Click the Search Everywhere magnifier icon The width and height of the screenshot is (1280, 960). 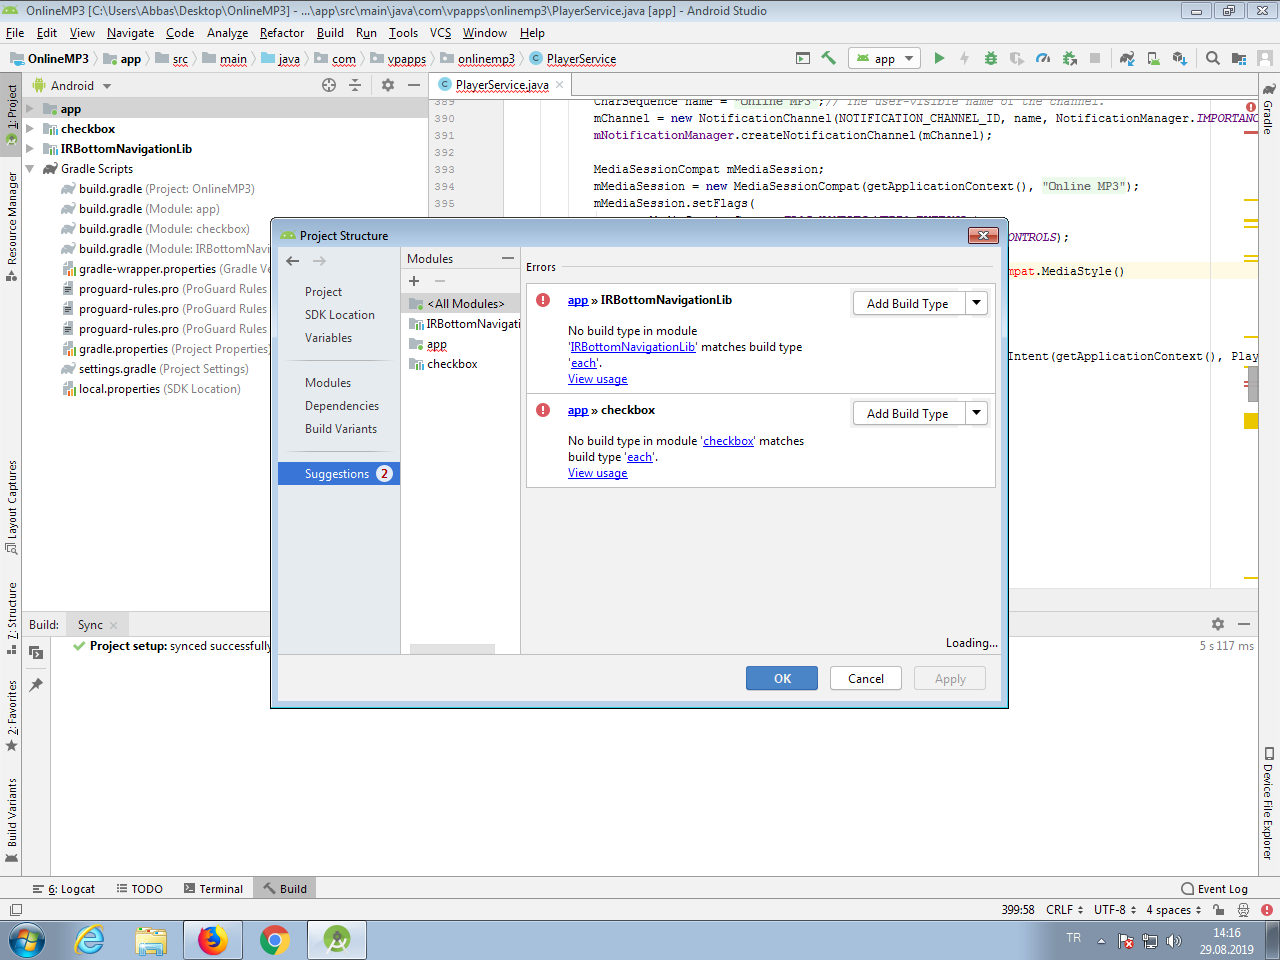click(x=1213, y=58)
